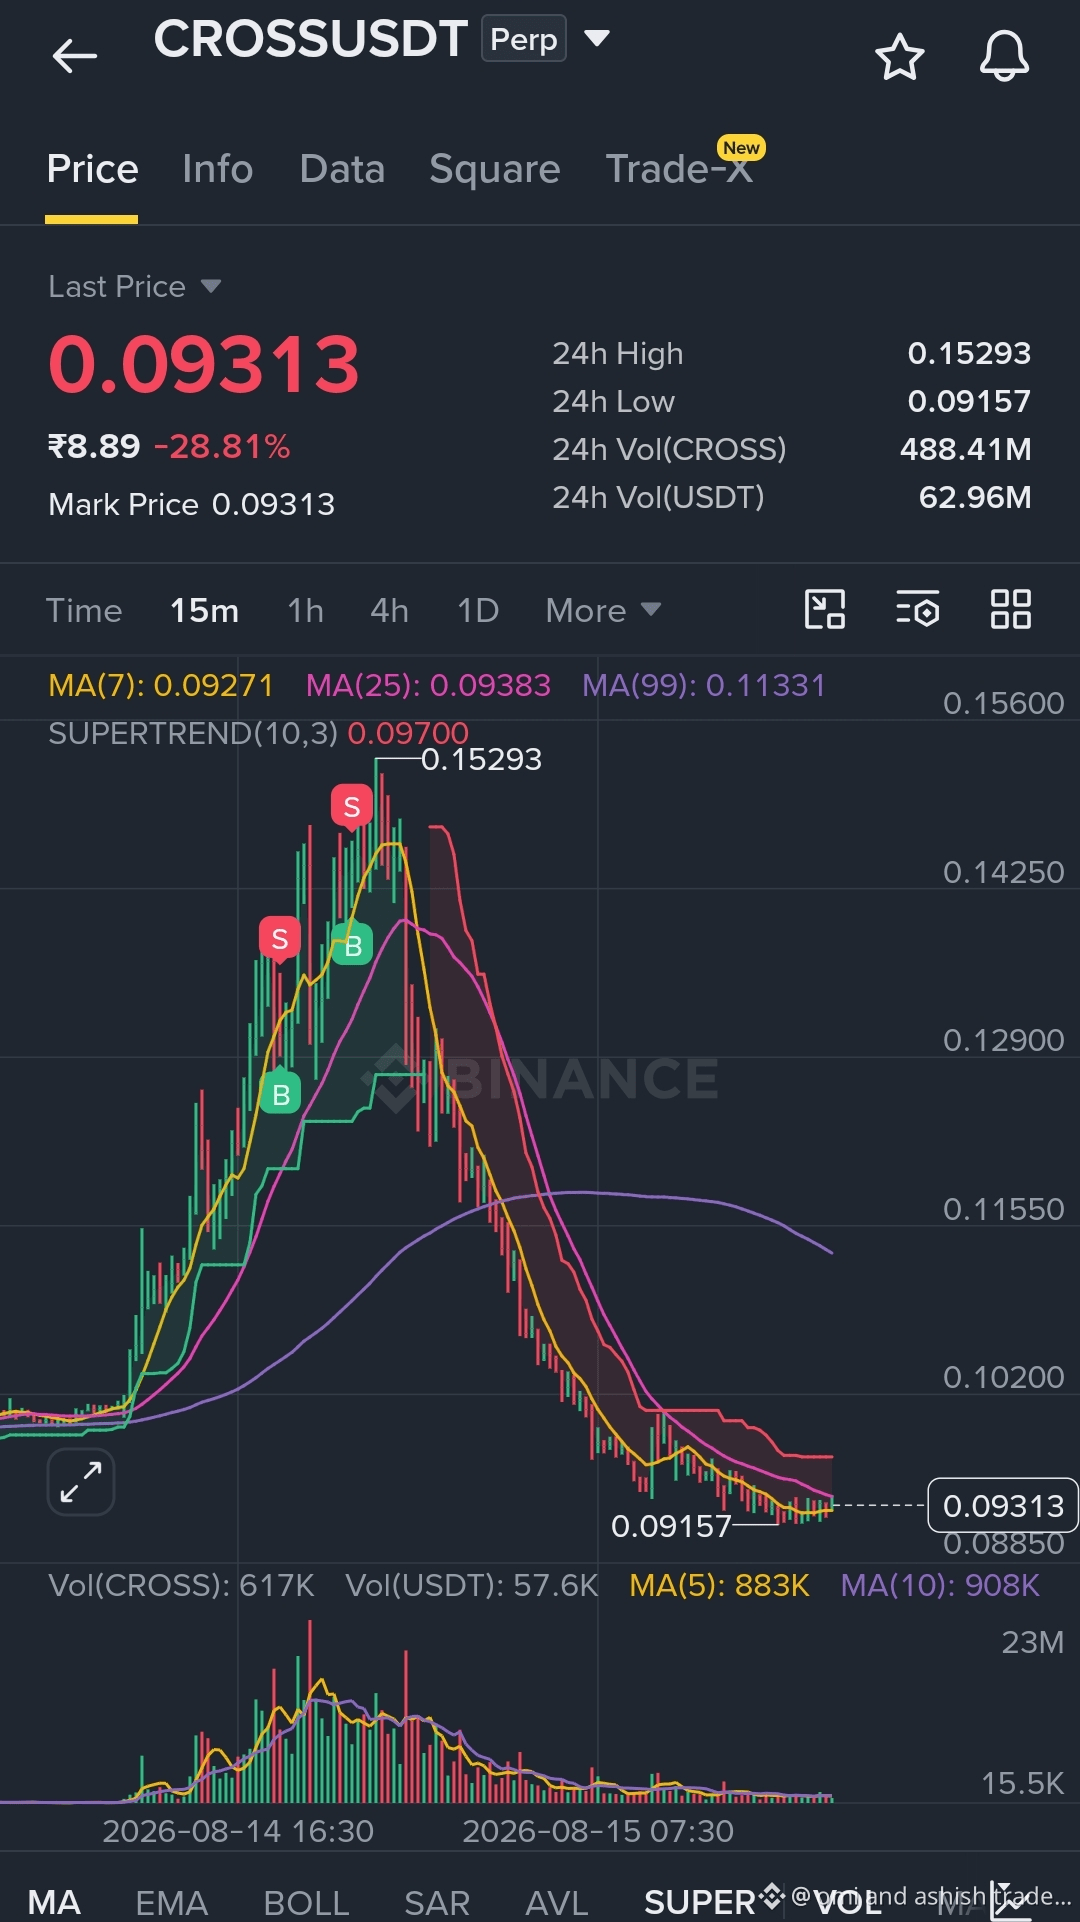Select the Time chart interval
Screen dimensions: 1080x1922
(84, 610)
